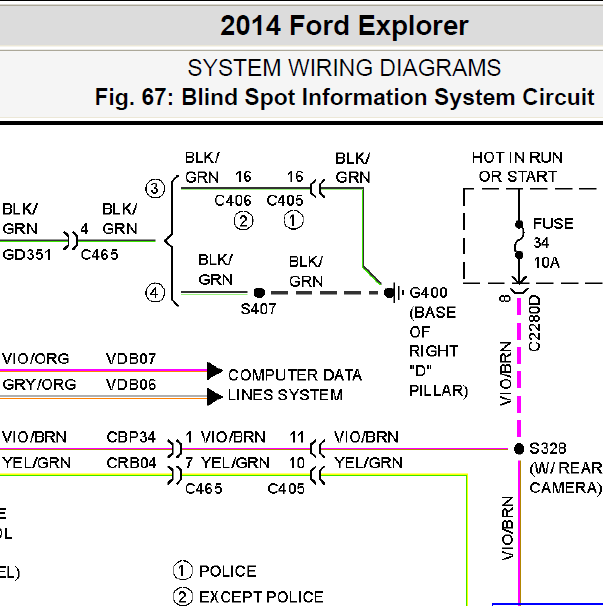
Task: Click the S407 splice dot
Action: [x=259, y=293]
